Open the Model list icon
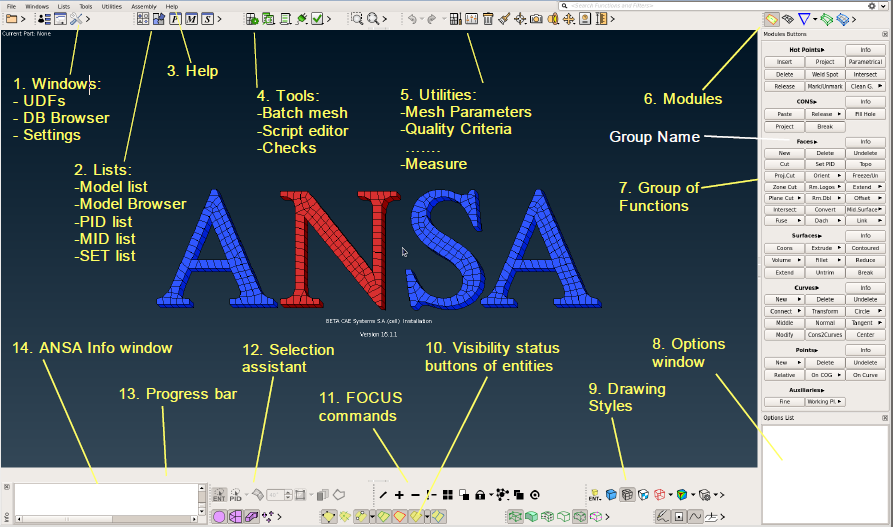 [143, 19]
